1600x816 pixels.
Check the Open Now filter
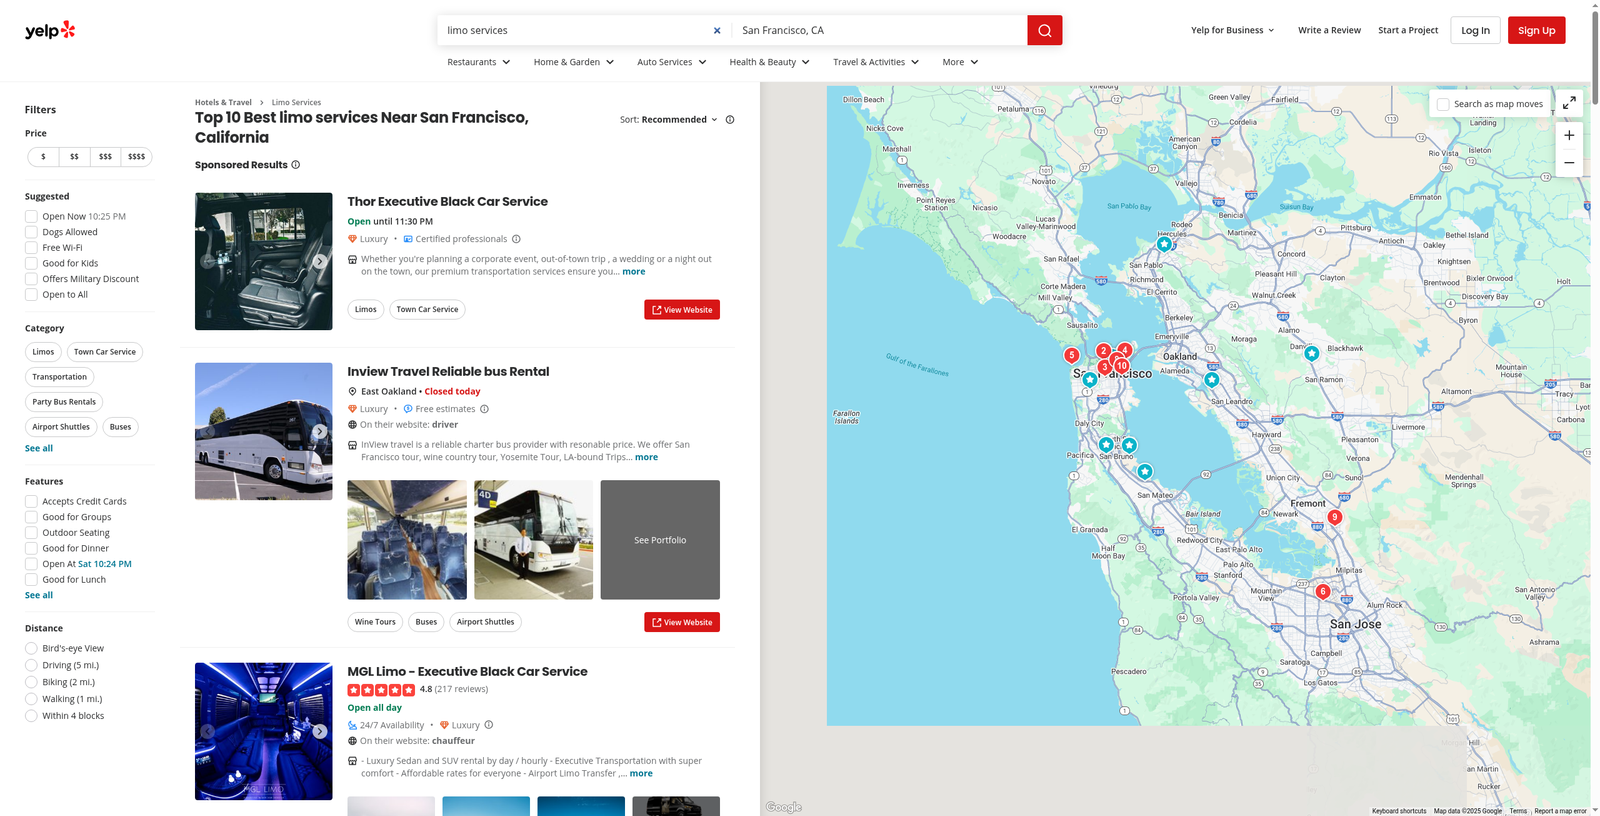(31, 216)
